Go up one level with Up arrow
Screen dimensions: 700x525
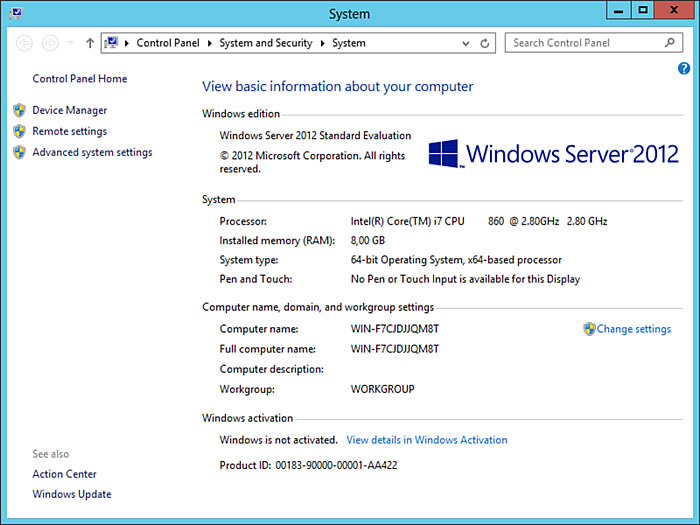point(90,43)
